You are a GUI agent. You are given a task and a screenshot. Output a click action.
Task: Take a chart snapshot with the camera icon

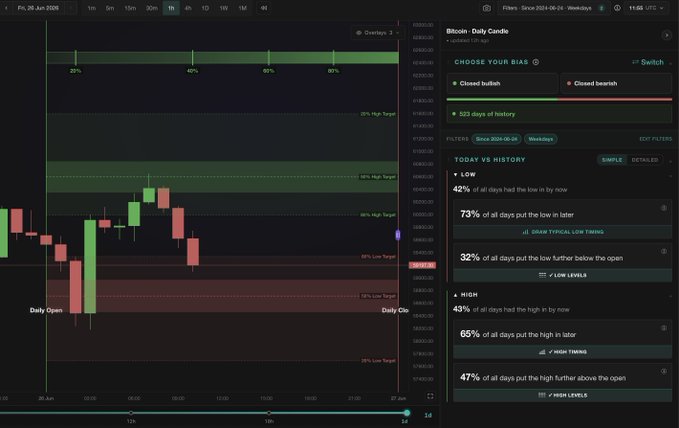[x=487, y=8]
